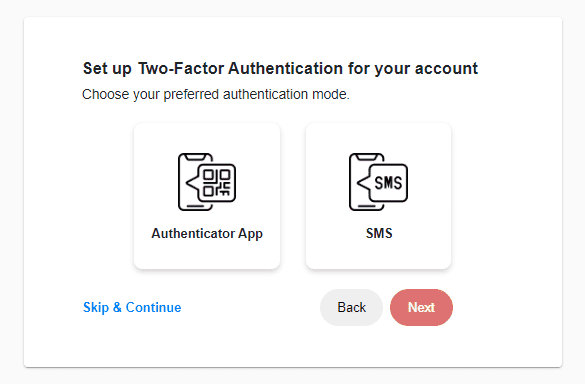Image resolution: width=585 pixels, height=384 pixels.
Task: Click the Two-Factor Authentication setup heading
Action: click(x=280, y=69)
